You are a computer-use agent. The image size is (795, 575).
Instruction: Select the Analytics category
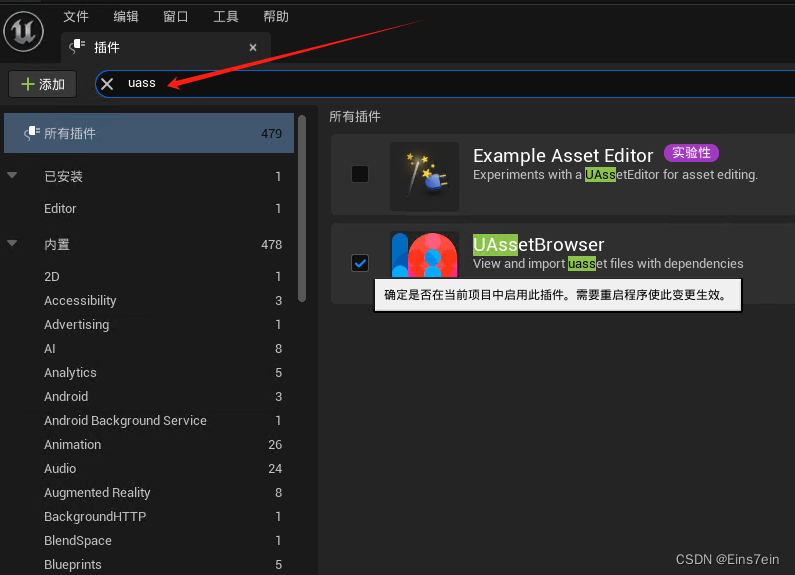pyautogui.click(x=149, y=373)
